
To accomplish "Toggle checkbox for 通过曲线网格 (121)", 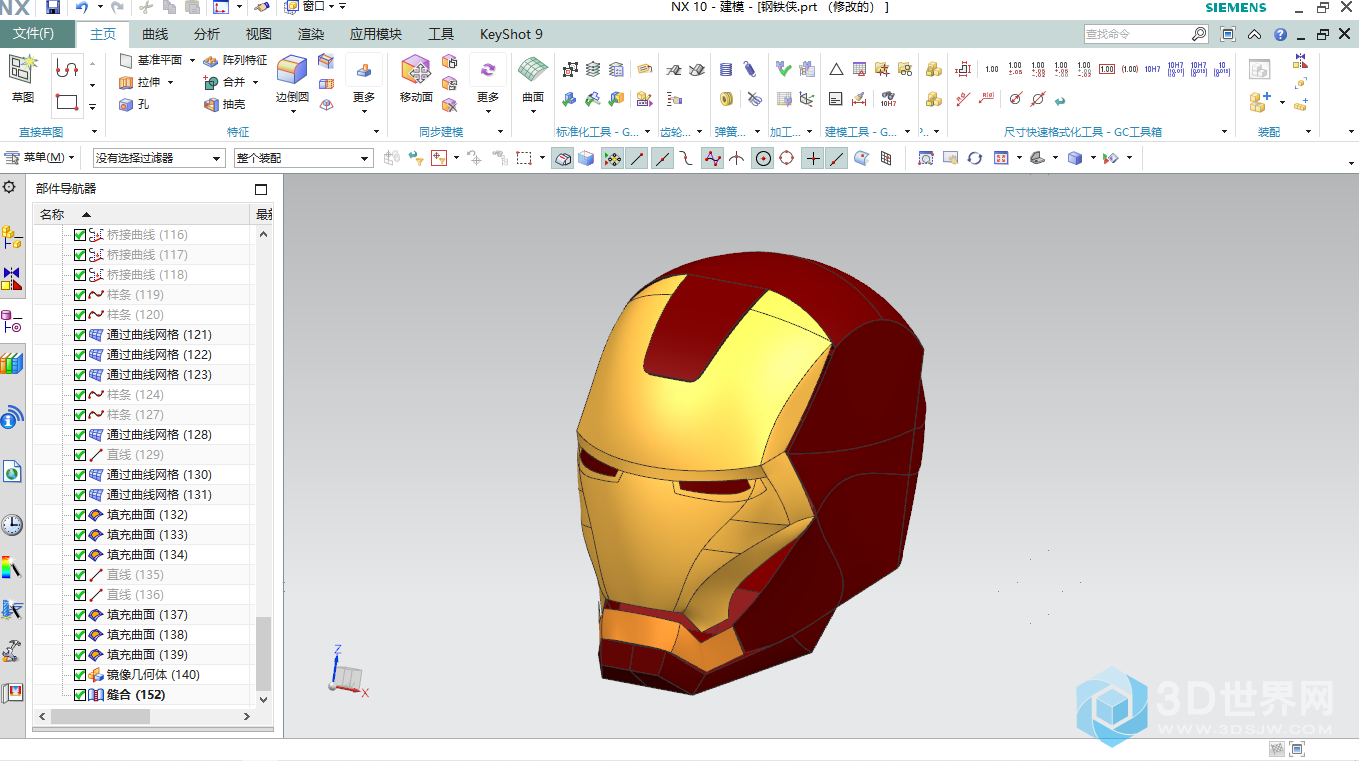I will pyautogui.click(x=80, y=335).
